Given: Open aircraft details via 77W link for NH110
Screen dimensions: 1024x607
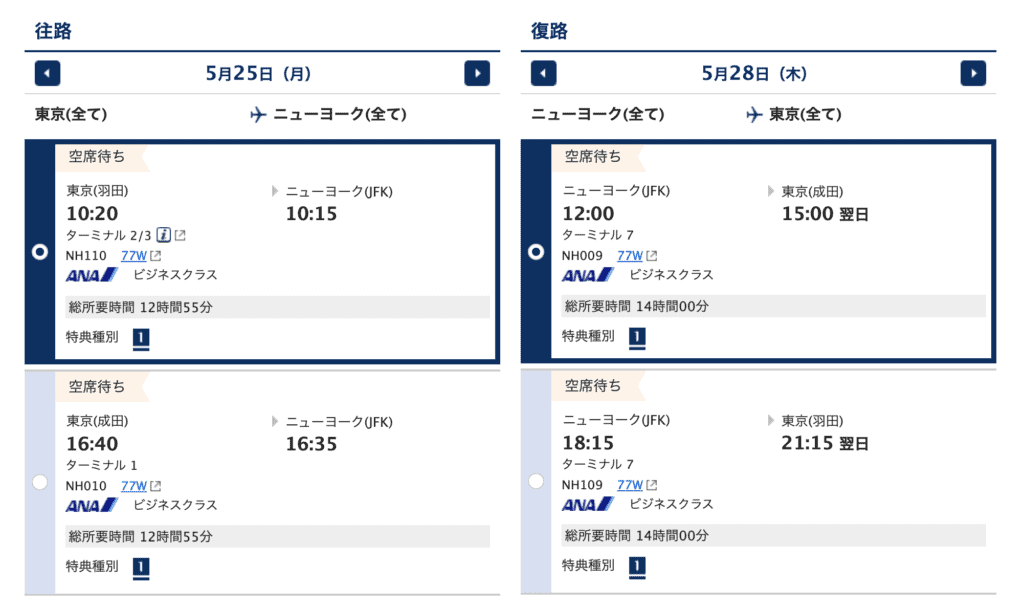Looking at the screenshot, I should 135,255.
